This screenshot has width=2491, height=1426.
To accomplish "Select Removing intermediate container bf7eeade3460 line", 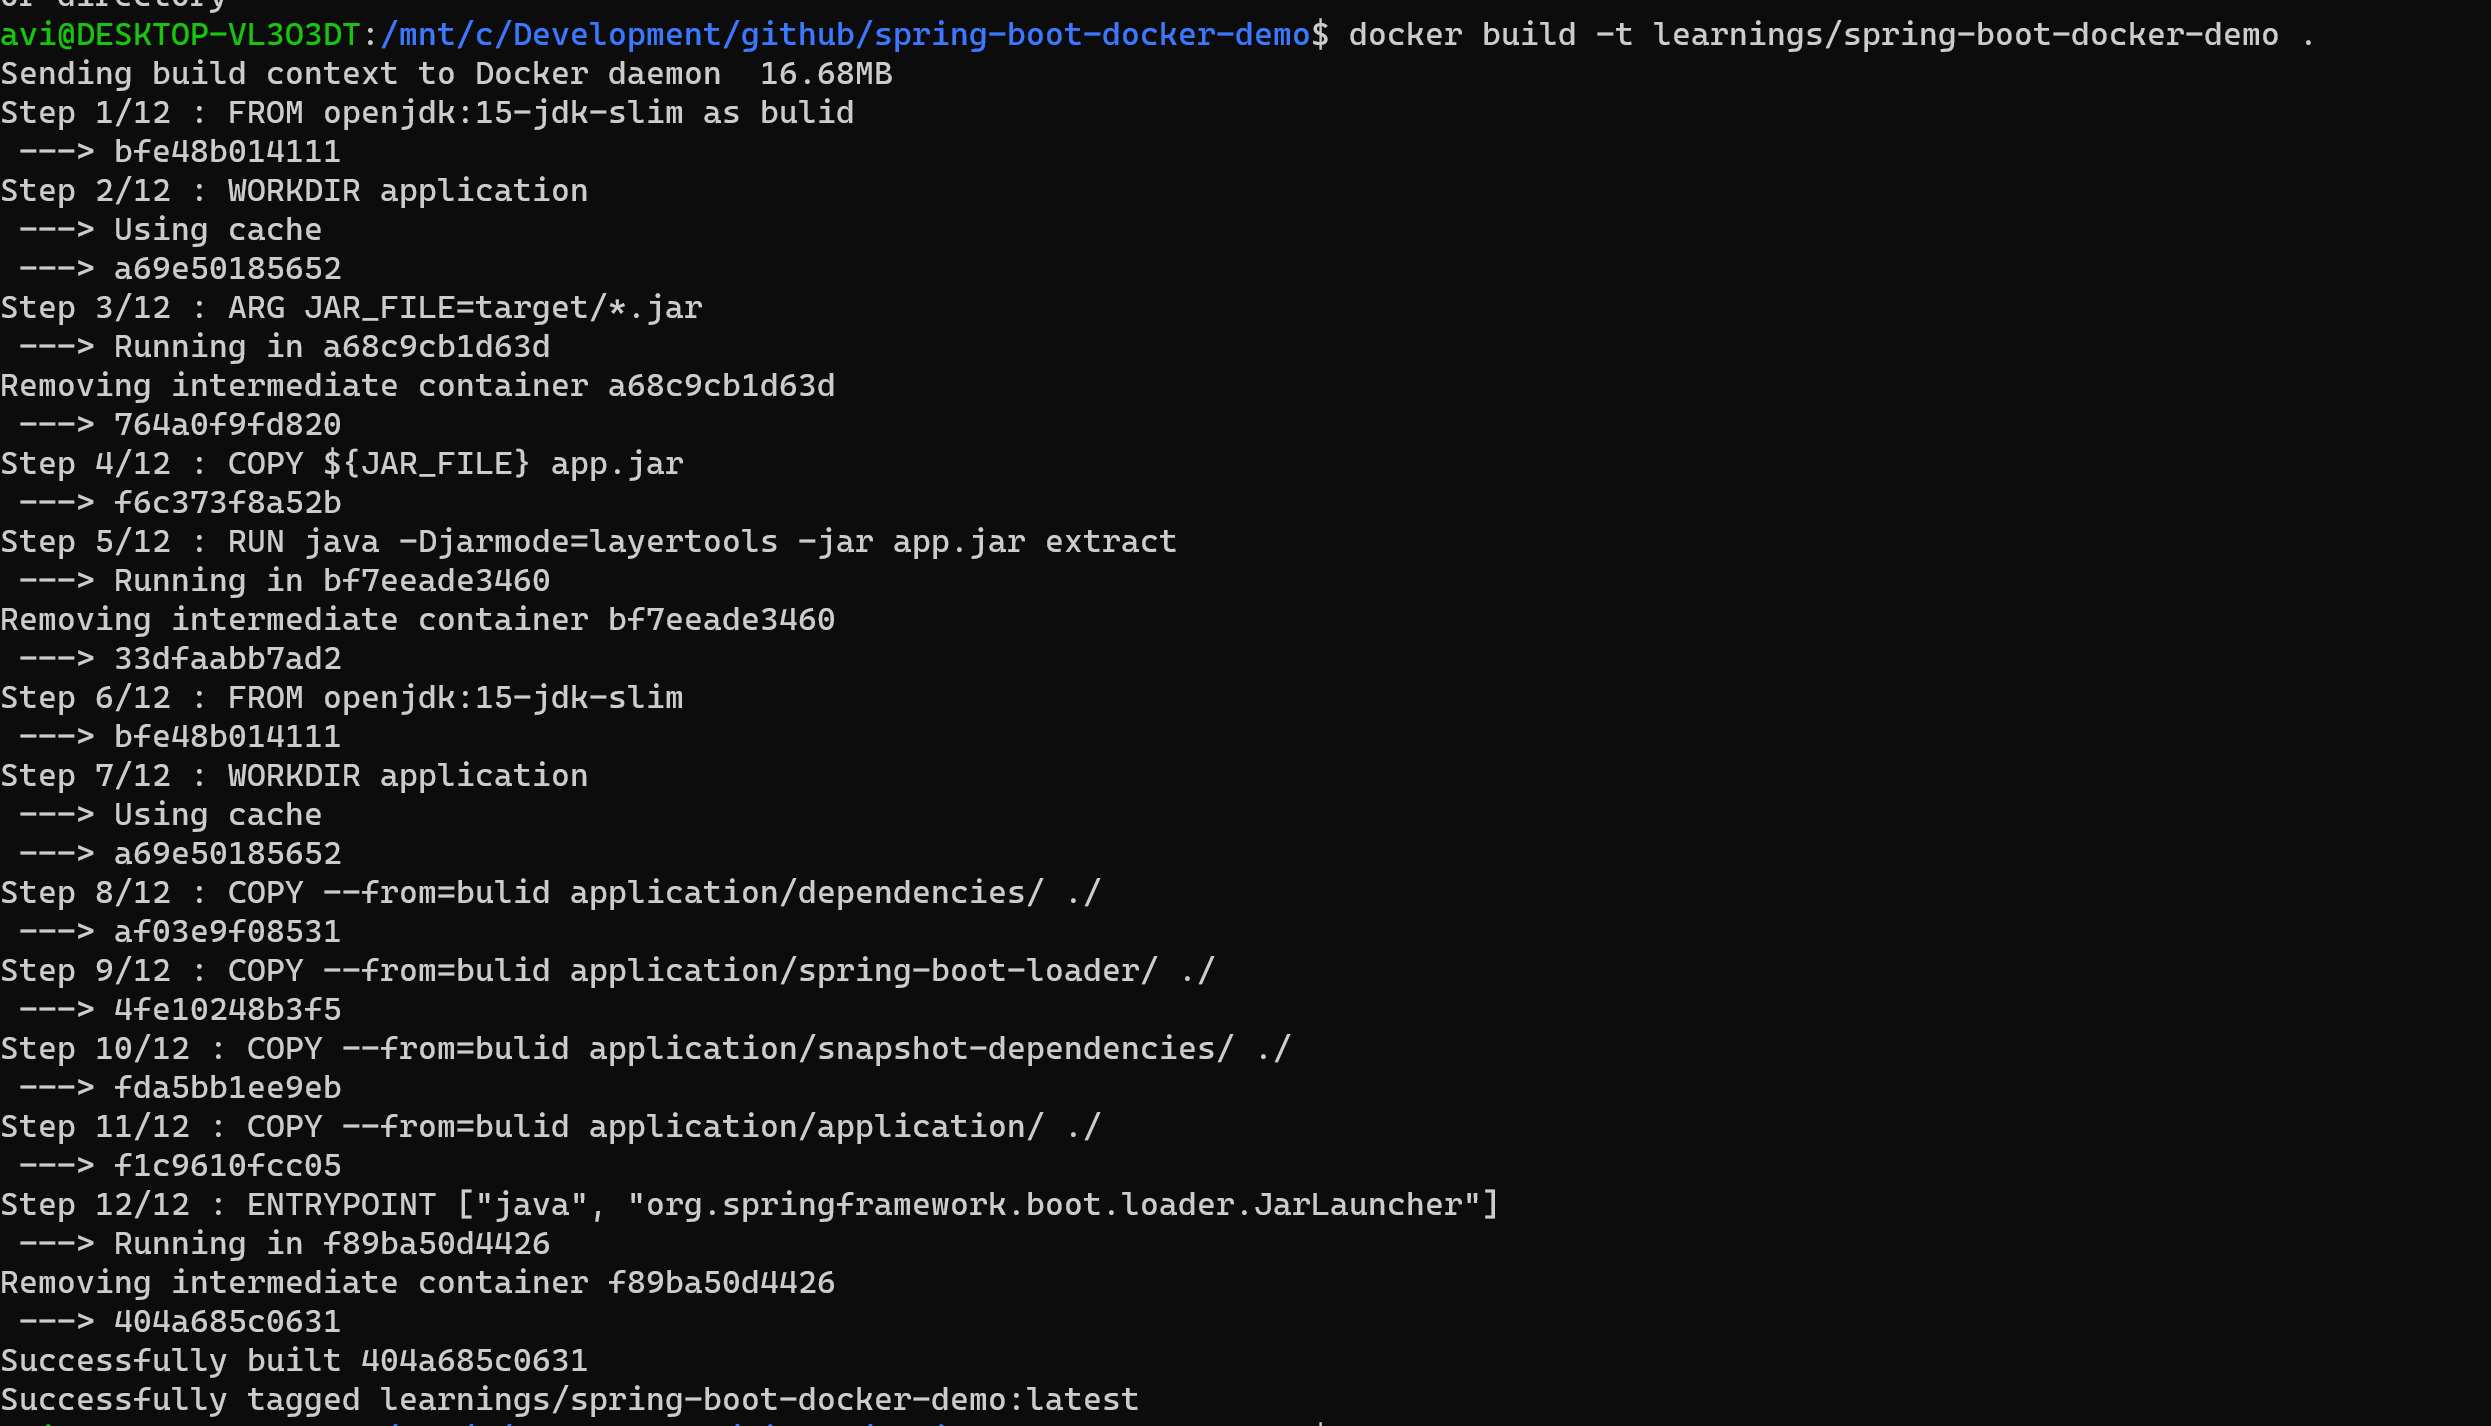I will coord(417,618).
